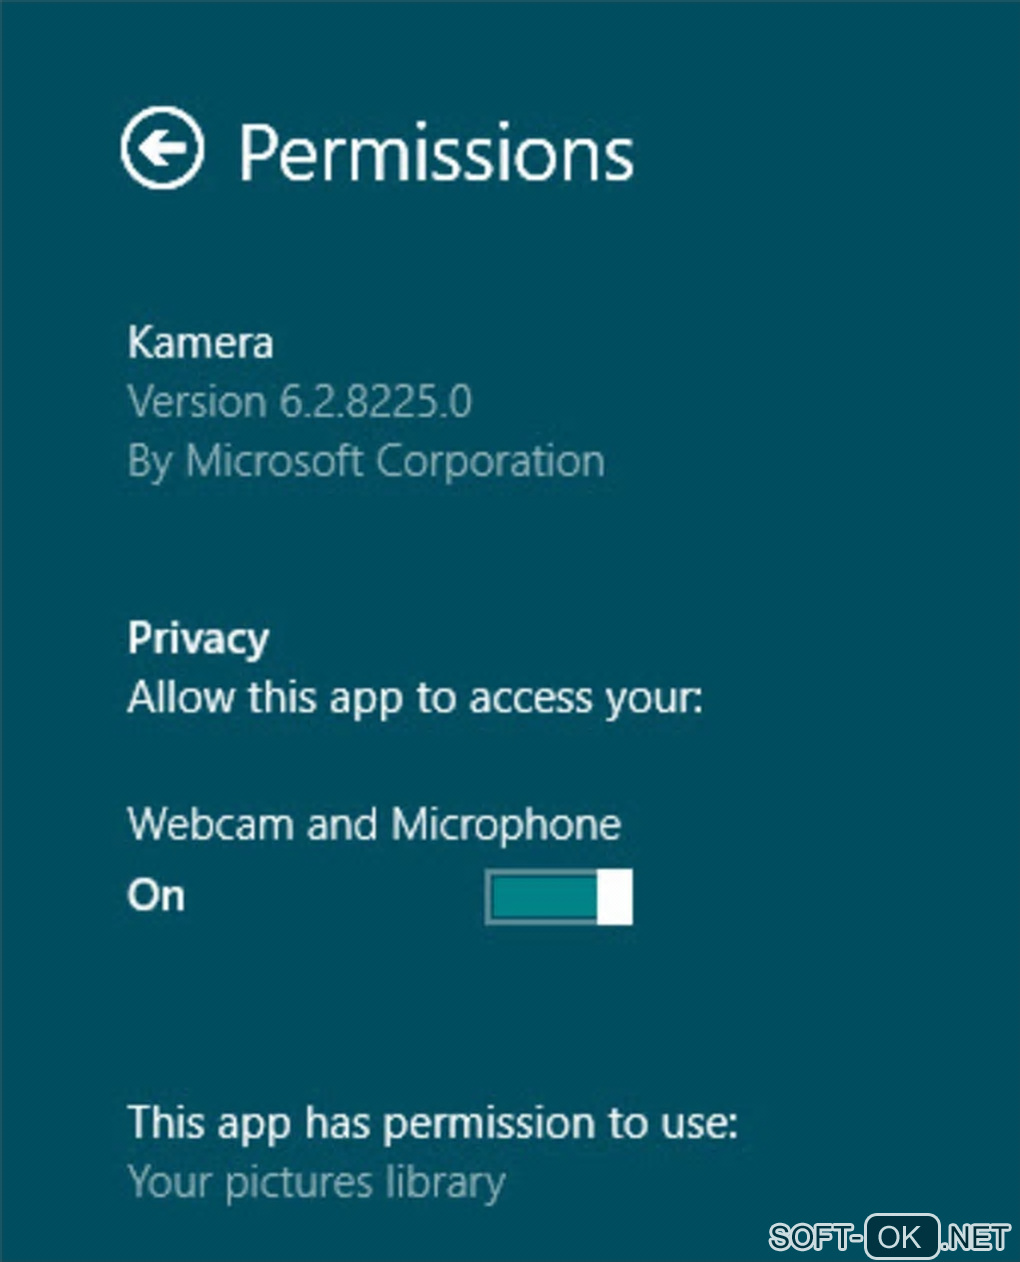
Task: Click the back arrow icon
Action: tap(162, 148)
